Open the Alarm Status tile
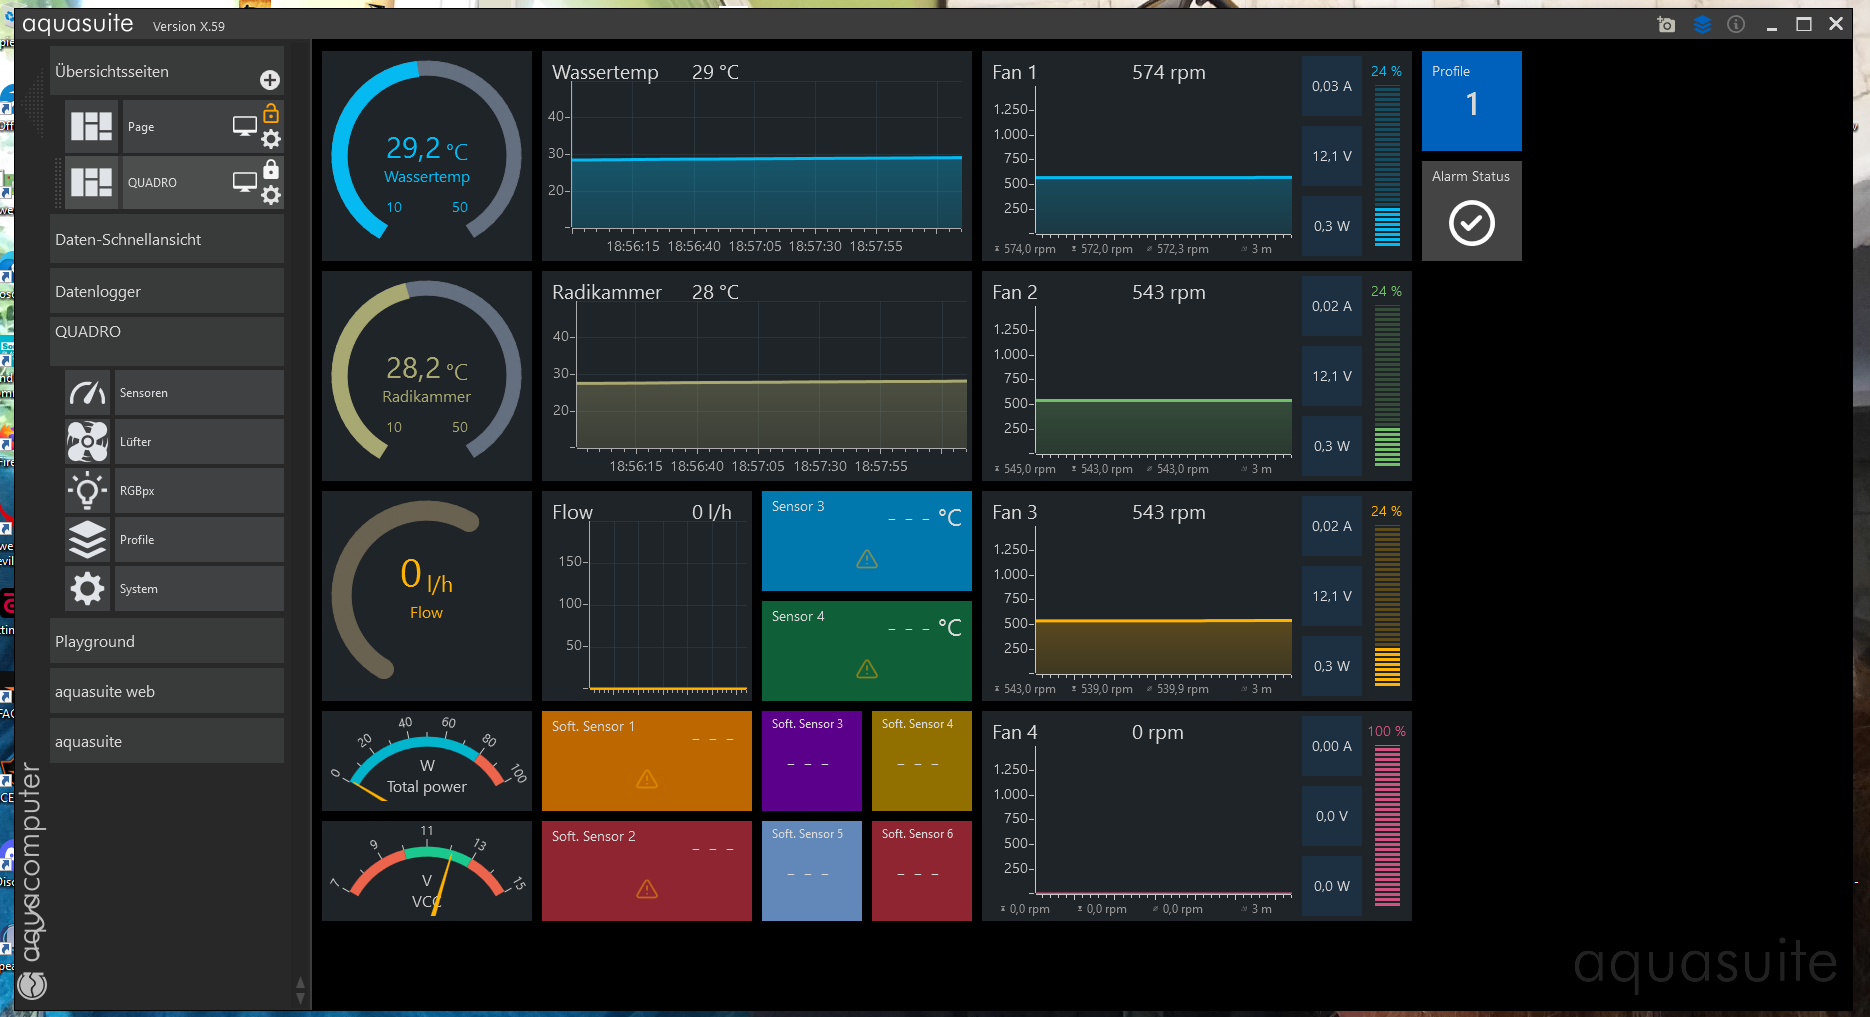Image resolution: width=1870 pixels, height=1017 pixels. click(1472, 211)
